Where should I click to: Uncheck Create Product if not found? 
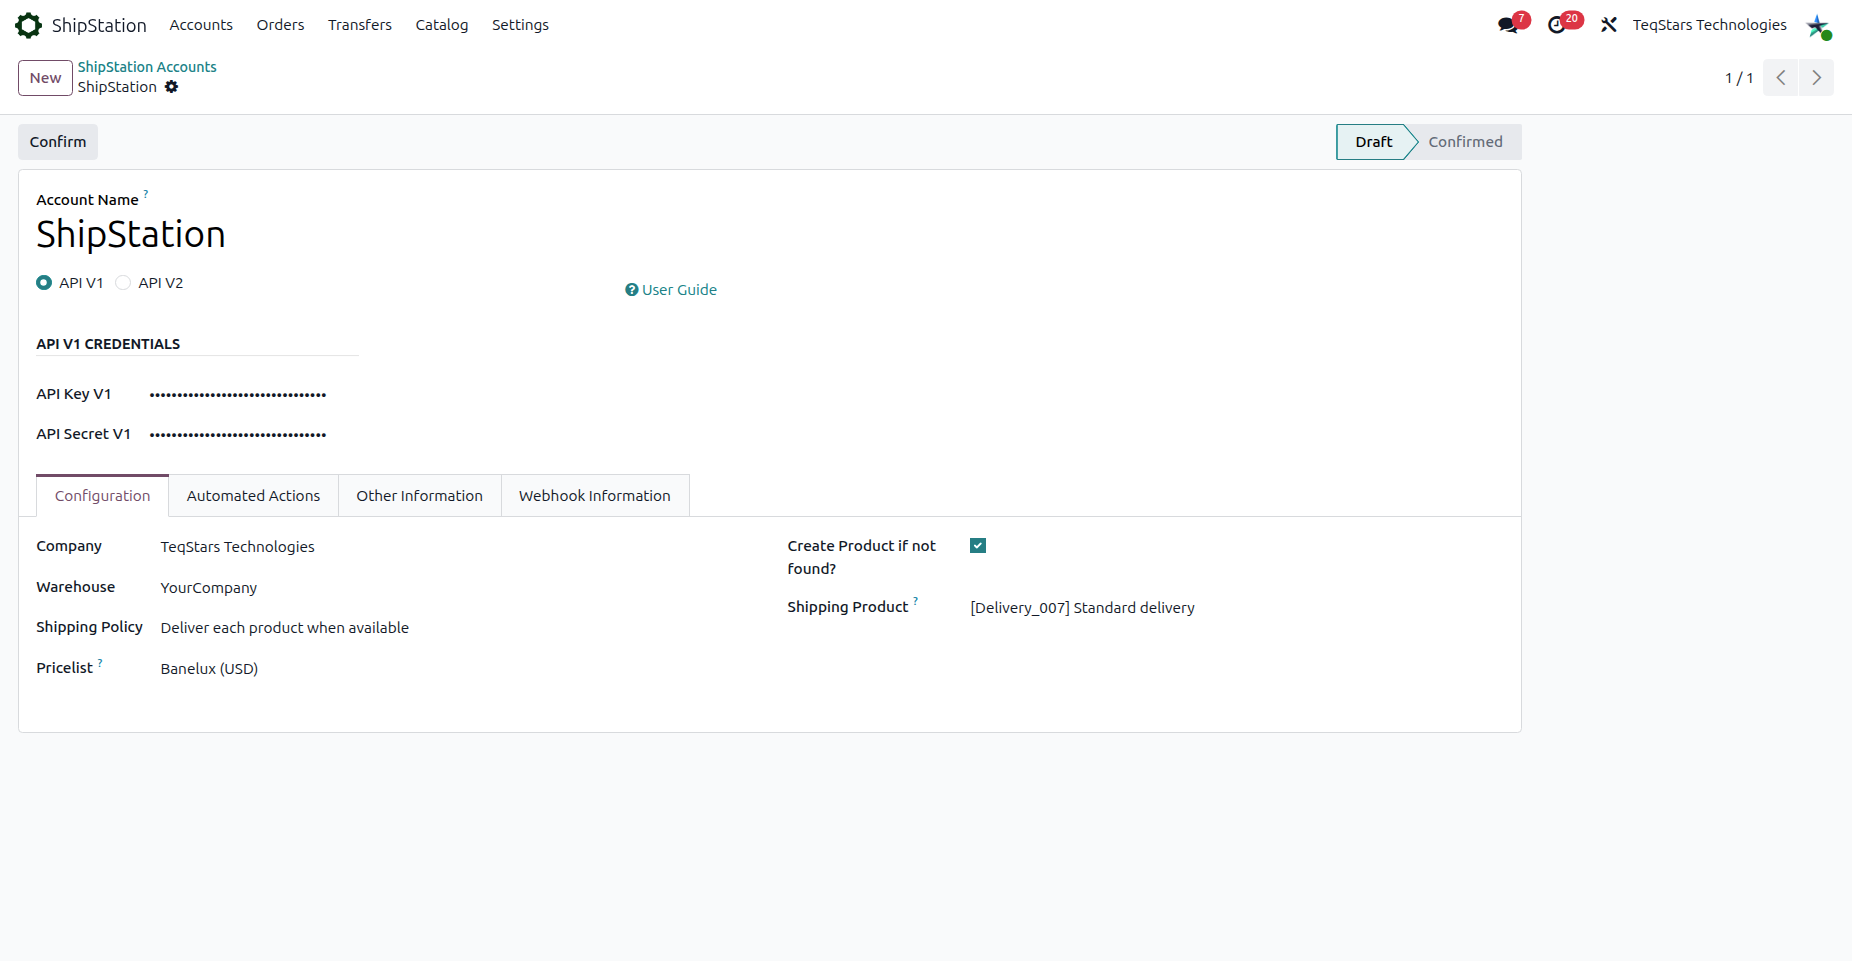click(x=978, y=546)
